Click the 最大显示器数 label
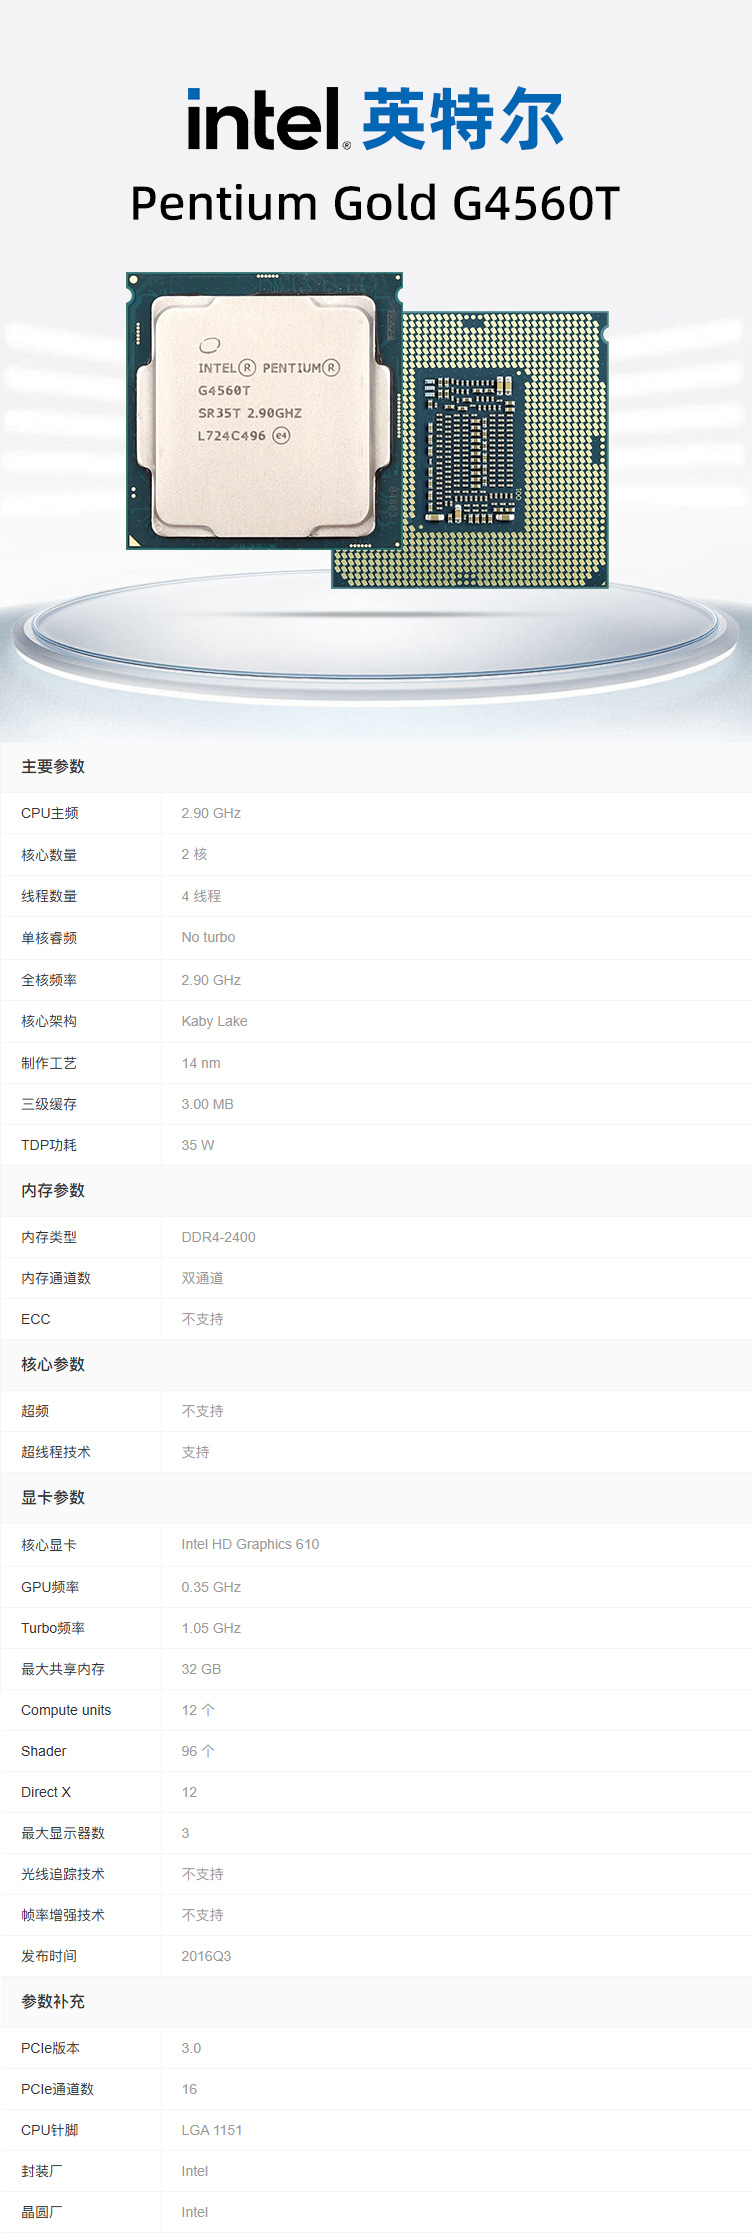The width and height of the screenshot is (752, 2233). tap(63, 1833)
